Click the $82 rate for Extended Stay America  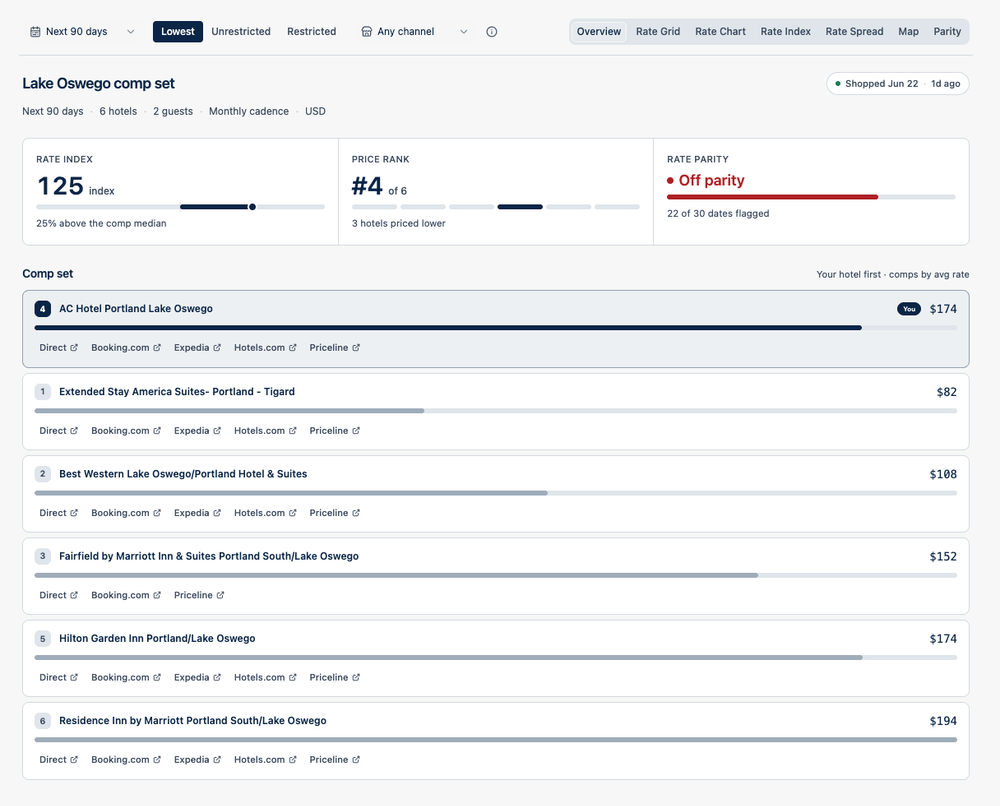[x=946, y=392]
